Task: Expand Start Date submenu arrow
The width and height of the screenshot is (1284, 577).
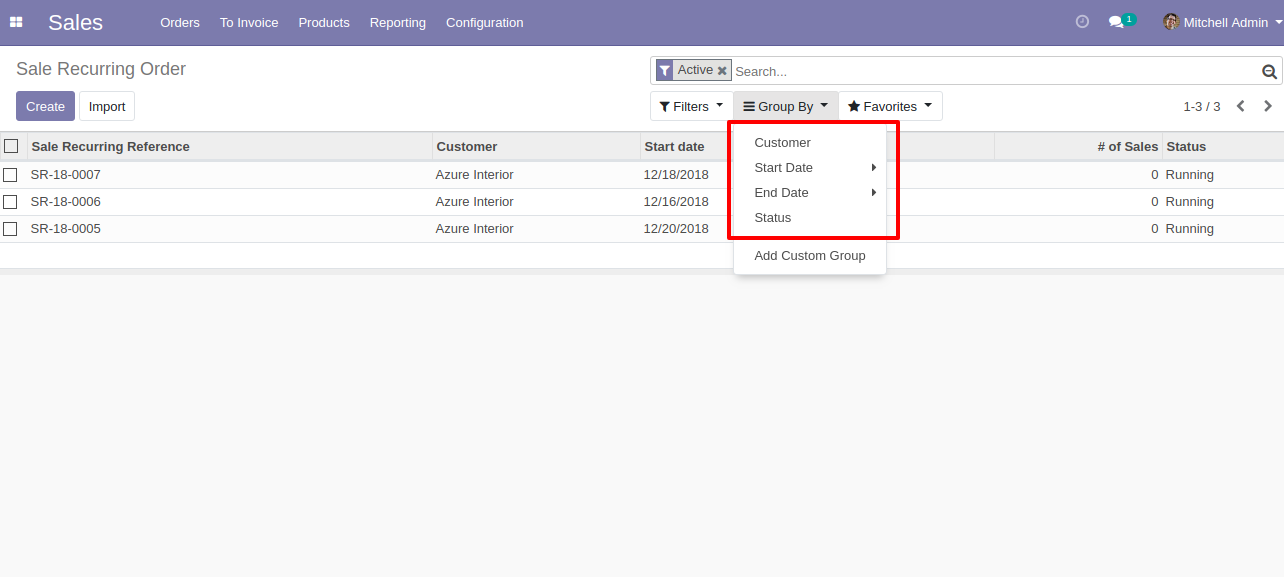Action: tap(874, 168)
